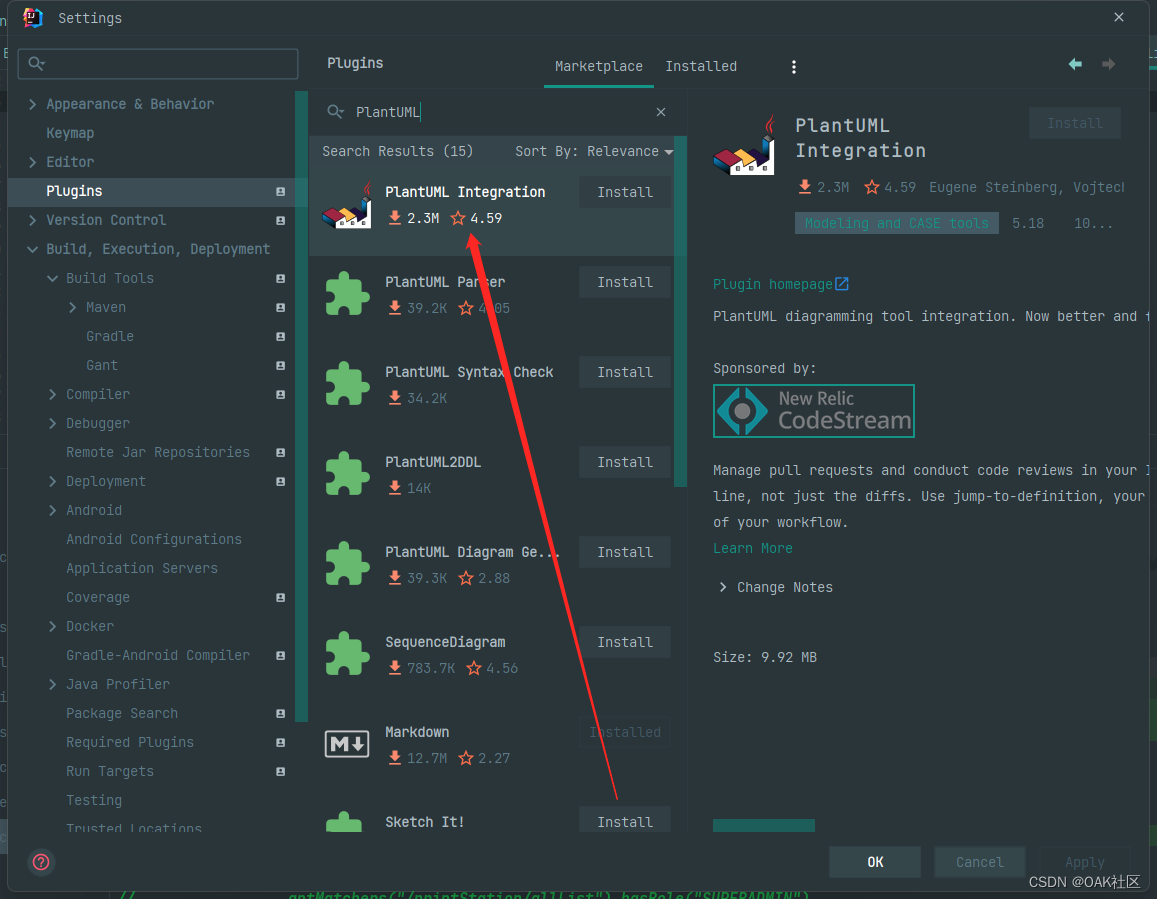
Task: Collapse Build, Execution, Deployment node
Action: point(32,249)
